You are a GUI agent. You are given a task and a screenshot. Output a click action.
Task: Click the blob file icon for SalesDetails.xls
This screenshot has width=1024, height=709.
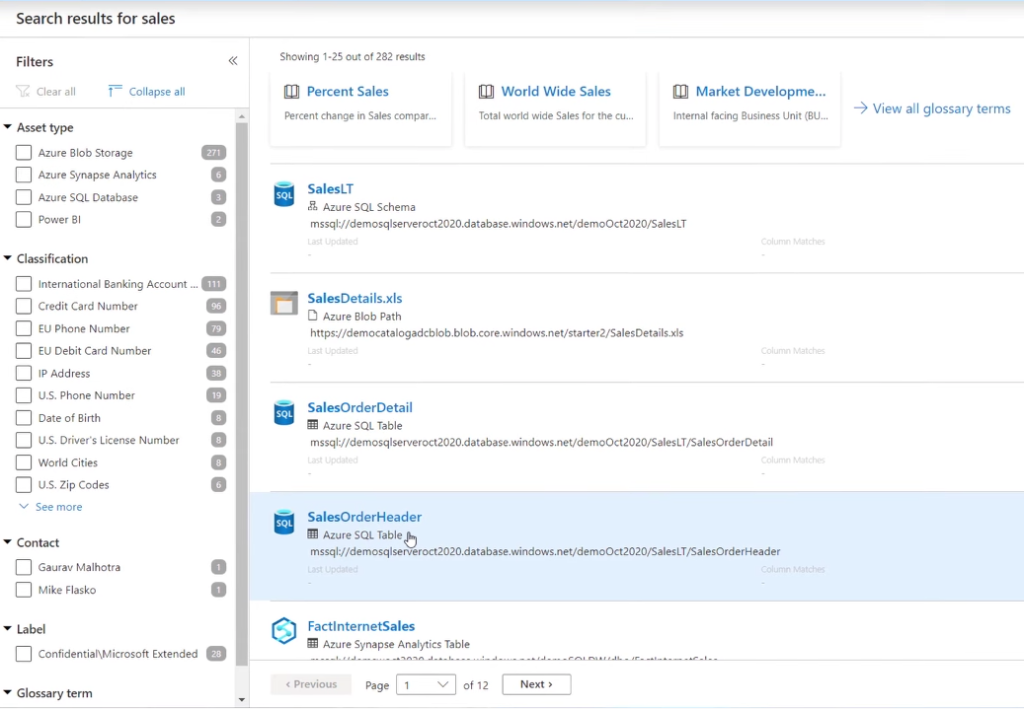(284, 303)
